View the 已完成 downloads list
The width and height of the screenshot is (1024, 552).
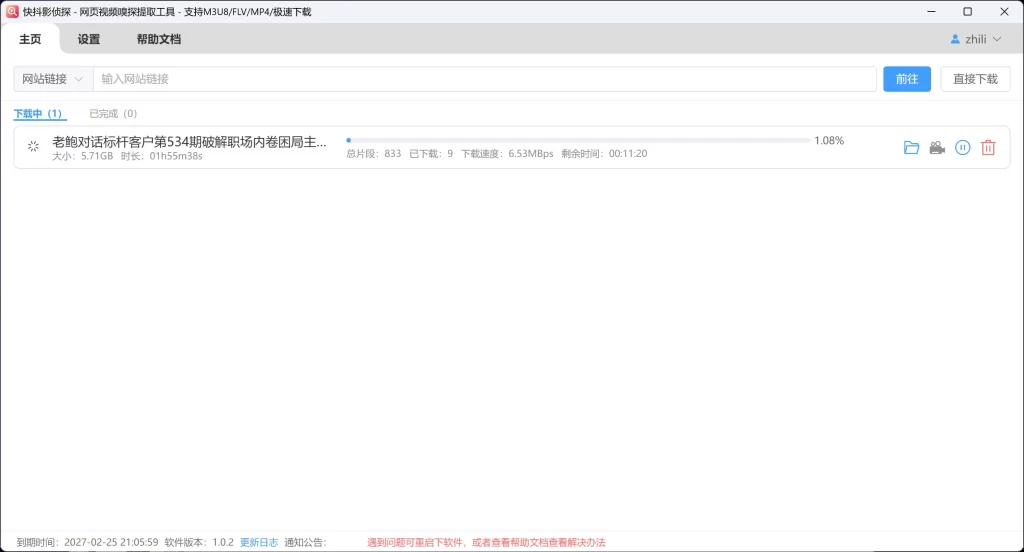tap(113, 114)
